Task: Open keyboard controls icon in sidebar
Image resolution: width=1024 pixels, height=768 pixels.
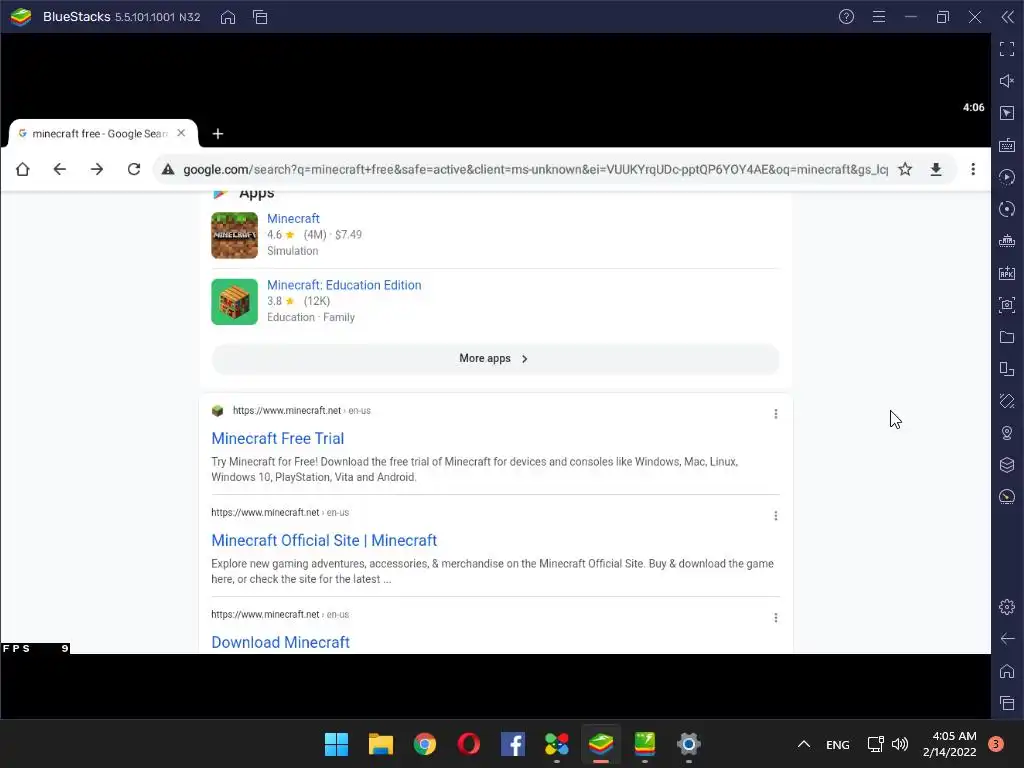Action: (x=1007, y=145)
